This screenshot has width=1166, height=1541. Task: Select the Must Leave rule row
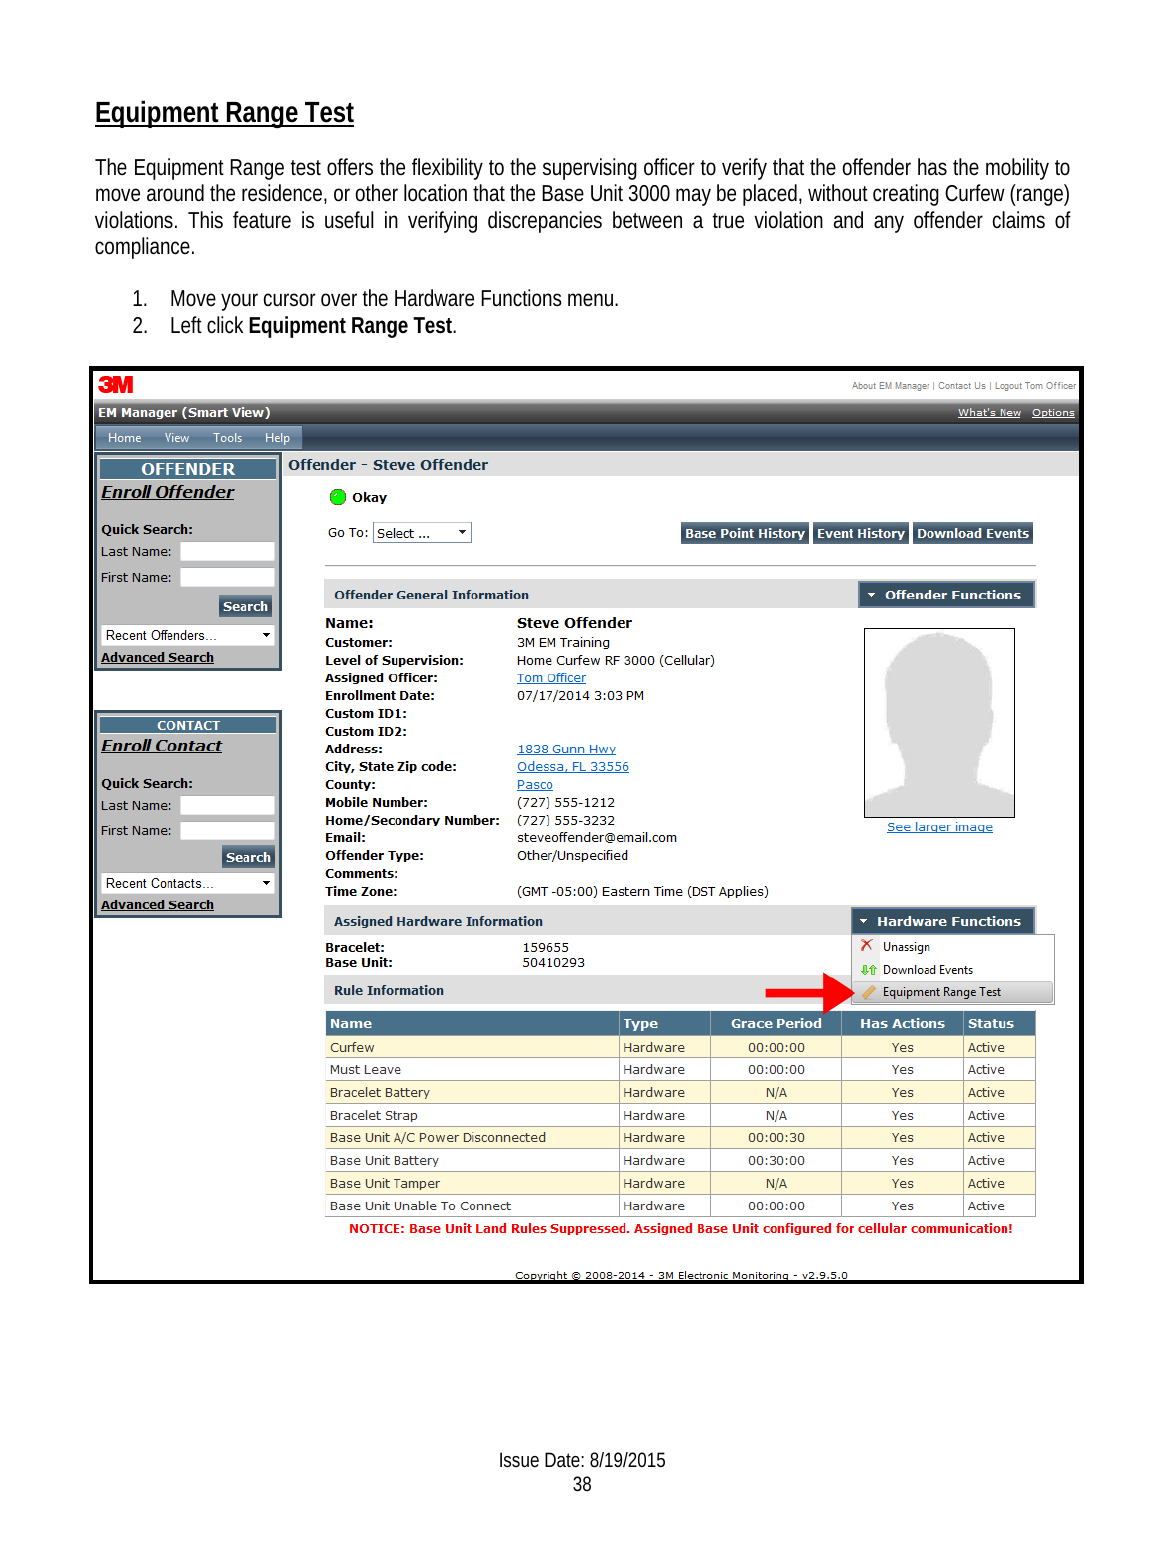point(680,1070)
